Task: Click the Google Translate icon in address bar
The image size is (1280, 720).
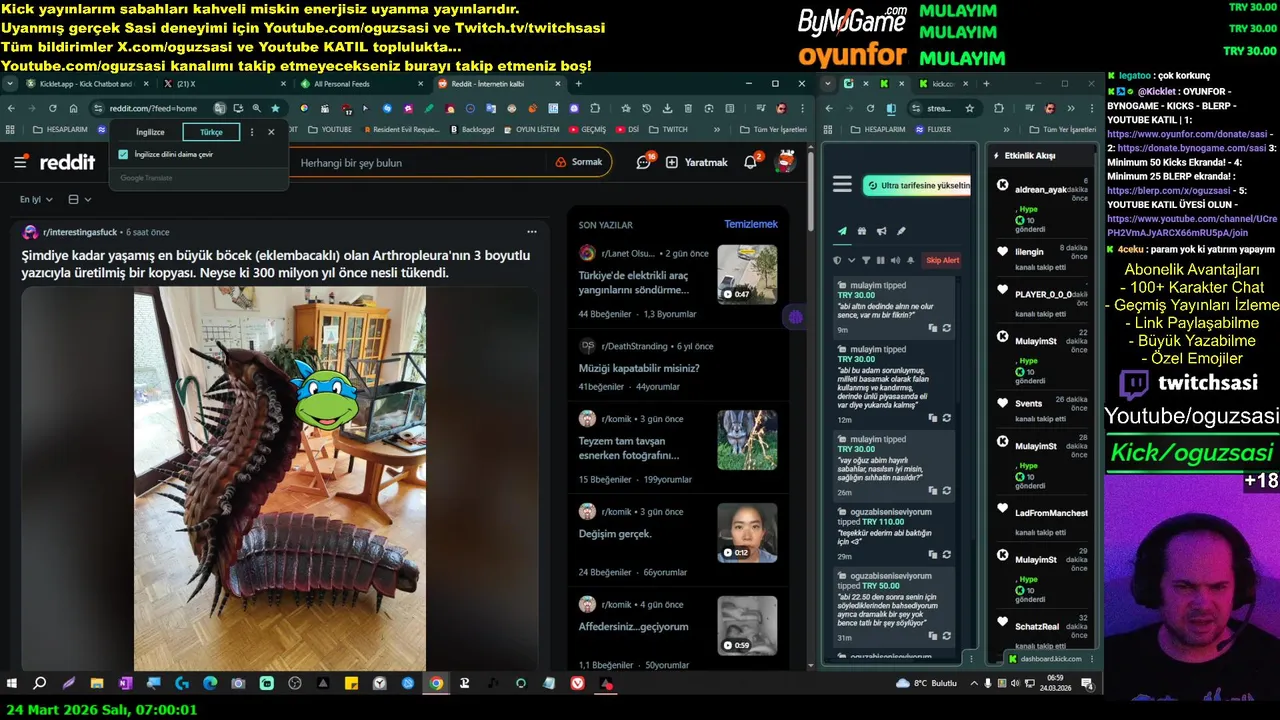Action: tap(220, 108)
